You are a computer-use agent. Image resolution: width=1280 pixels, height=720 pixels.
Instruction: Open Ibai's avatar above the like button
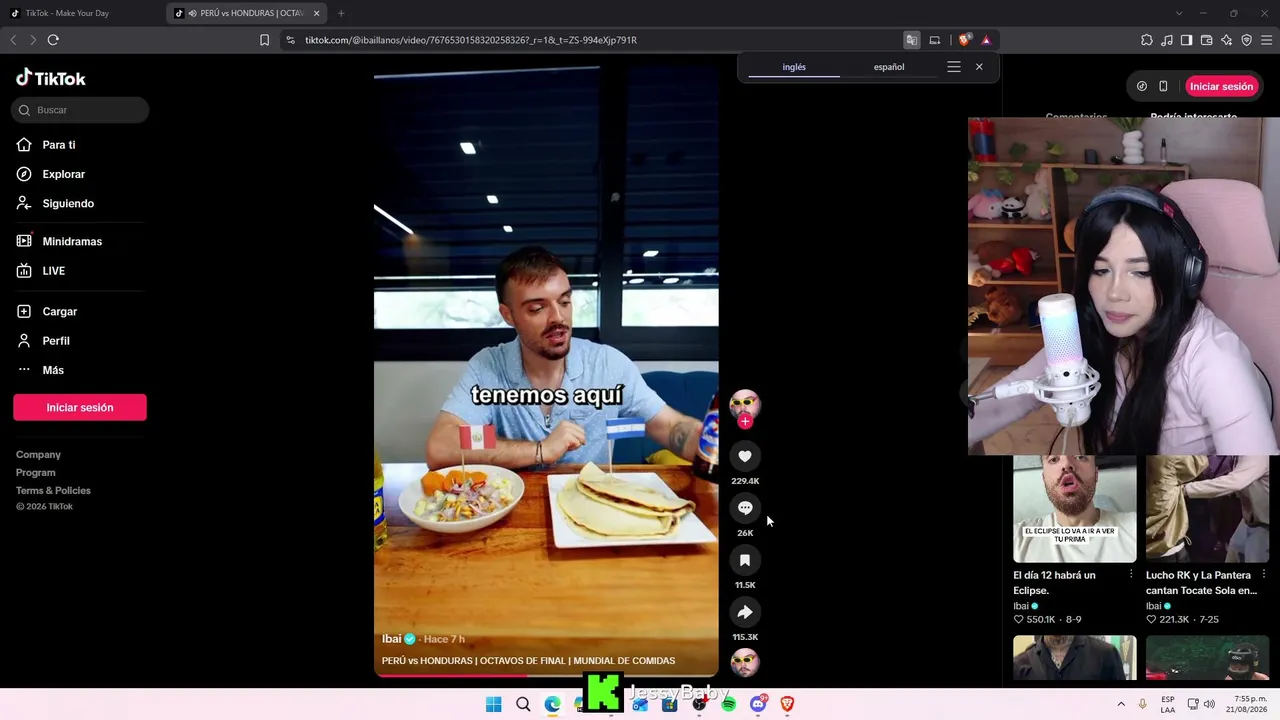click(x=745, y=404)
